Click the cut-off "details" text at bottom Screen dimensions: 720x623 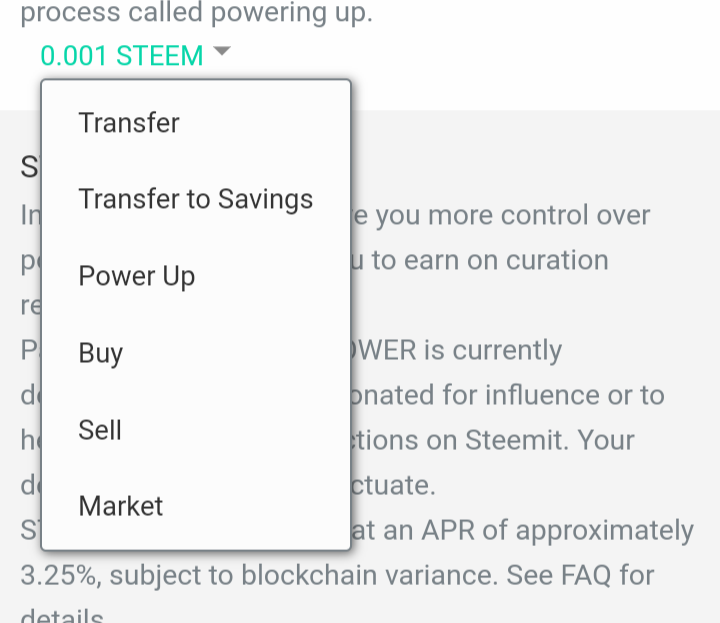[62, 614]
